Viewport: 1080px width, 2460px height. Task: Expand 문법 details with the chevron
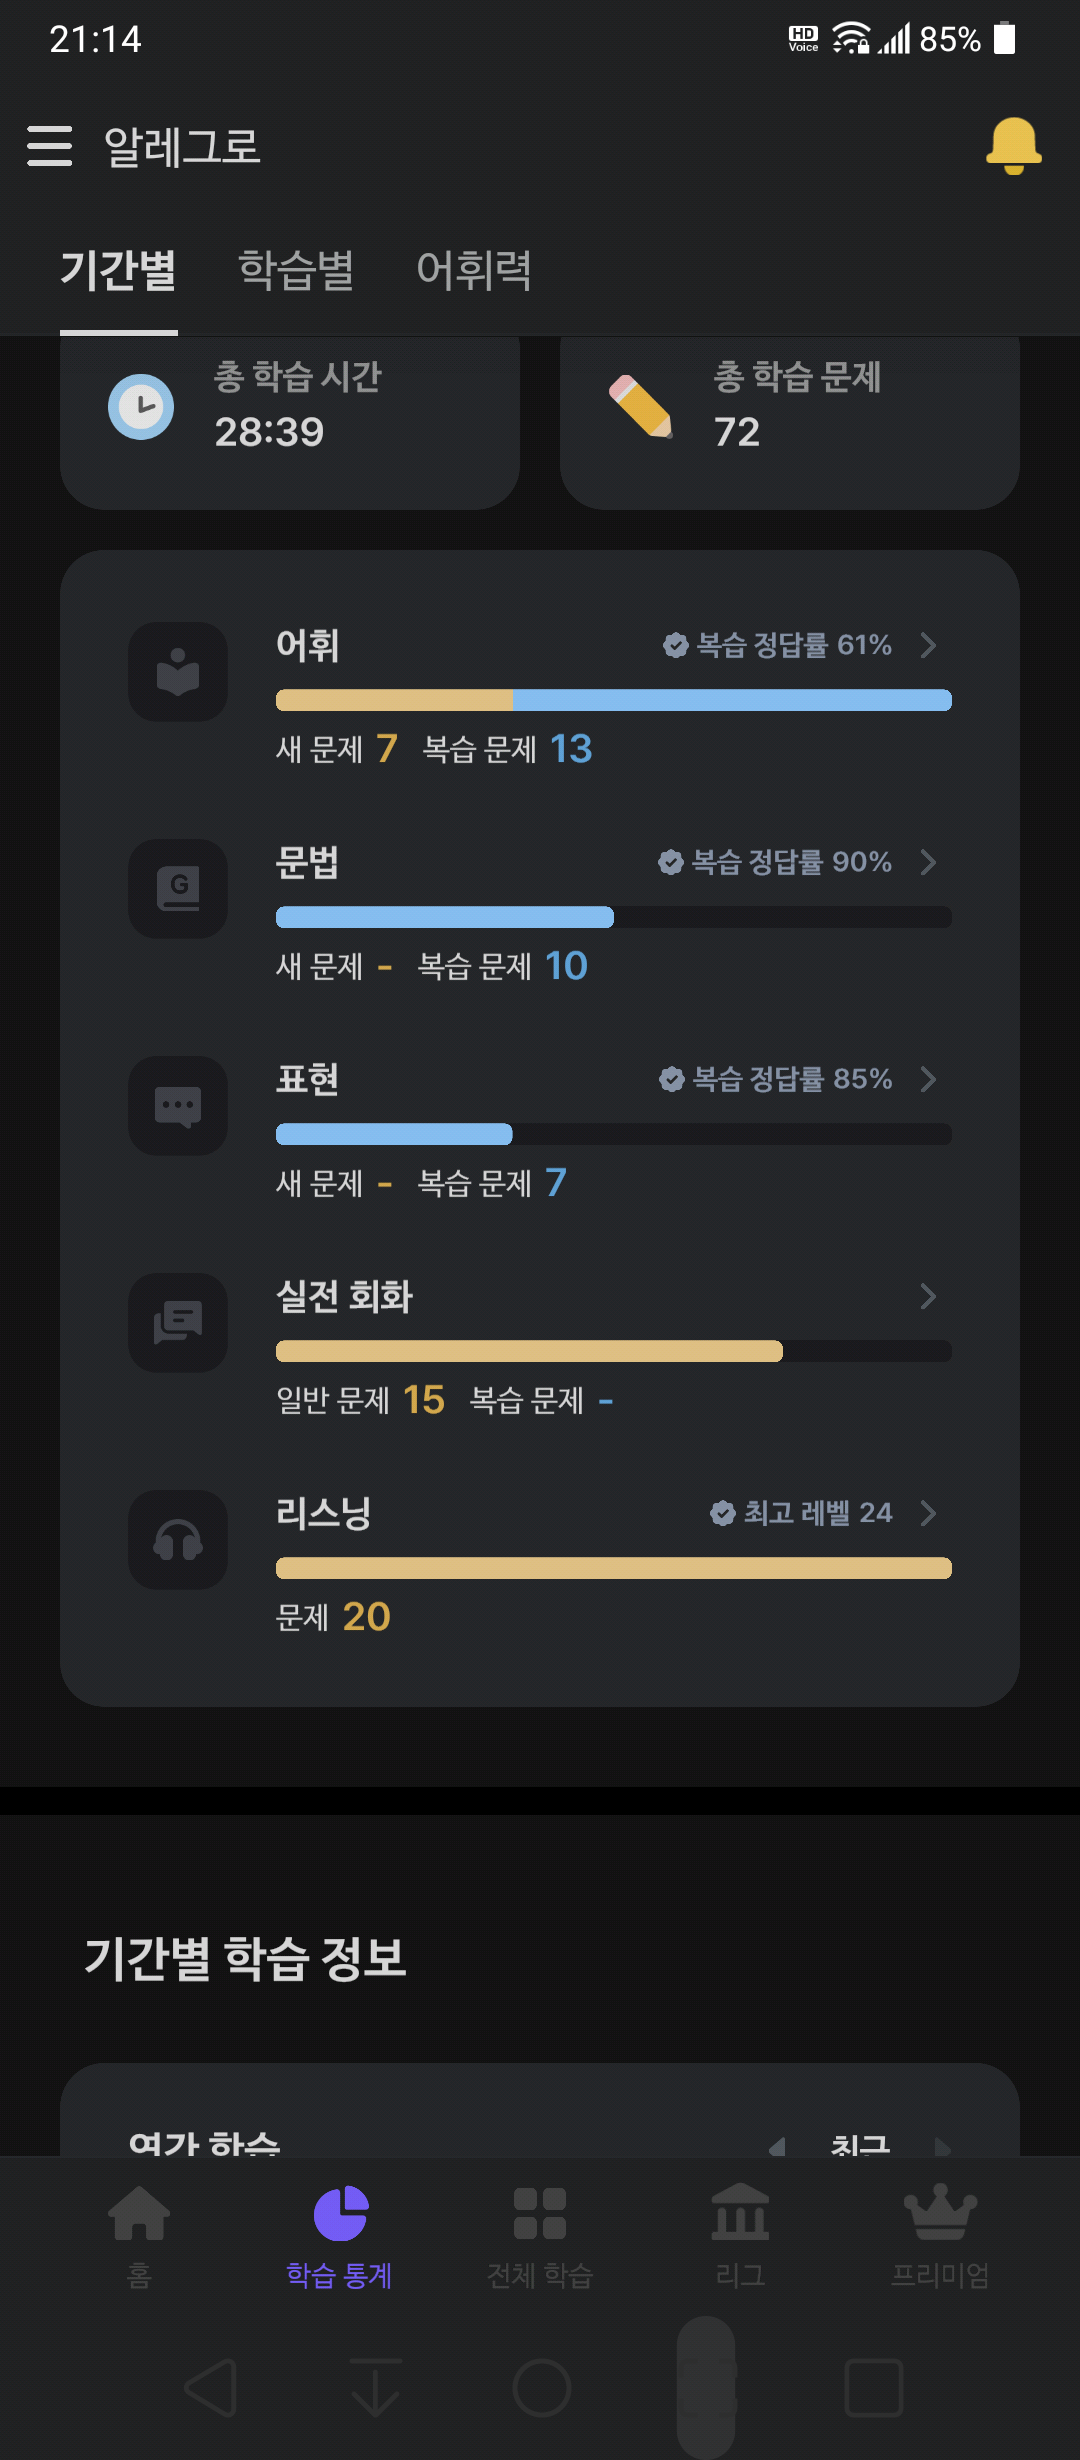tap(928, 862)
